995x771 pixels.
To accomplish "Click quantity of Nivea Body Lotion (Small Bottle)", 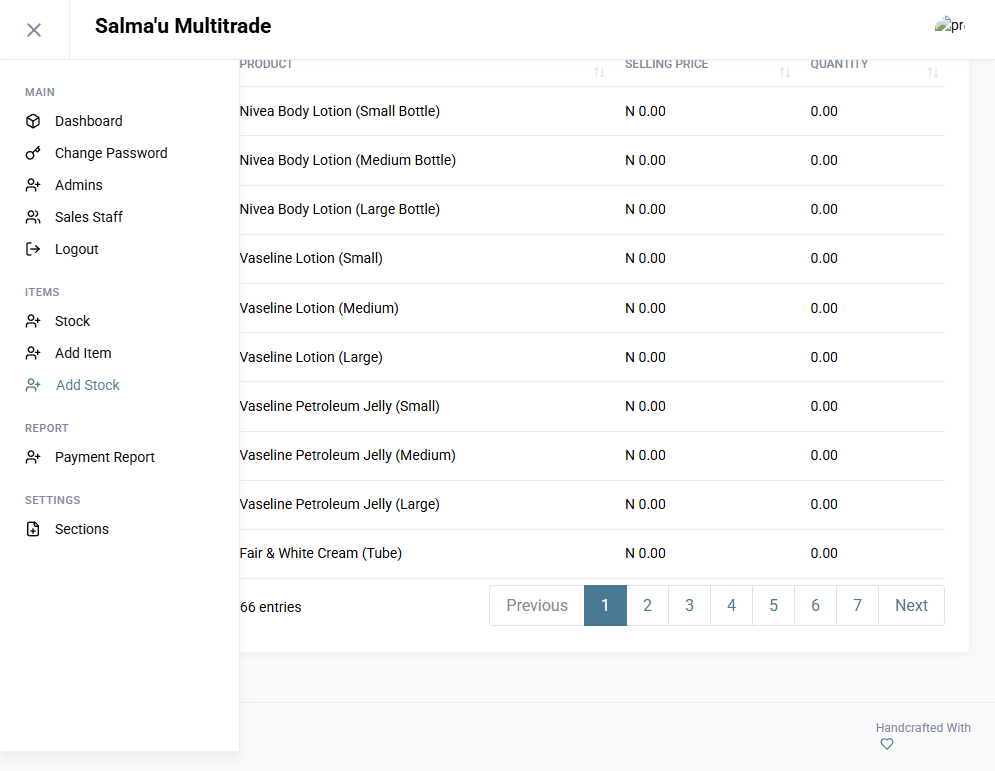I will coord(824,111).
